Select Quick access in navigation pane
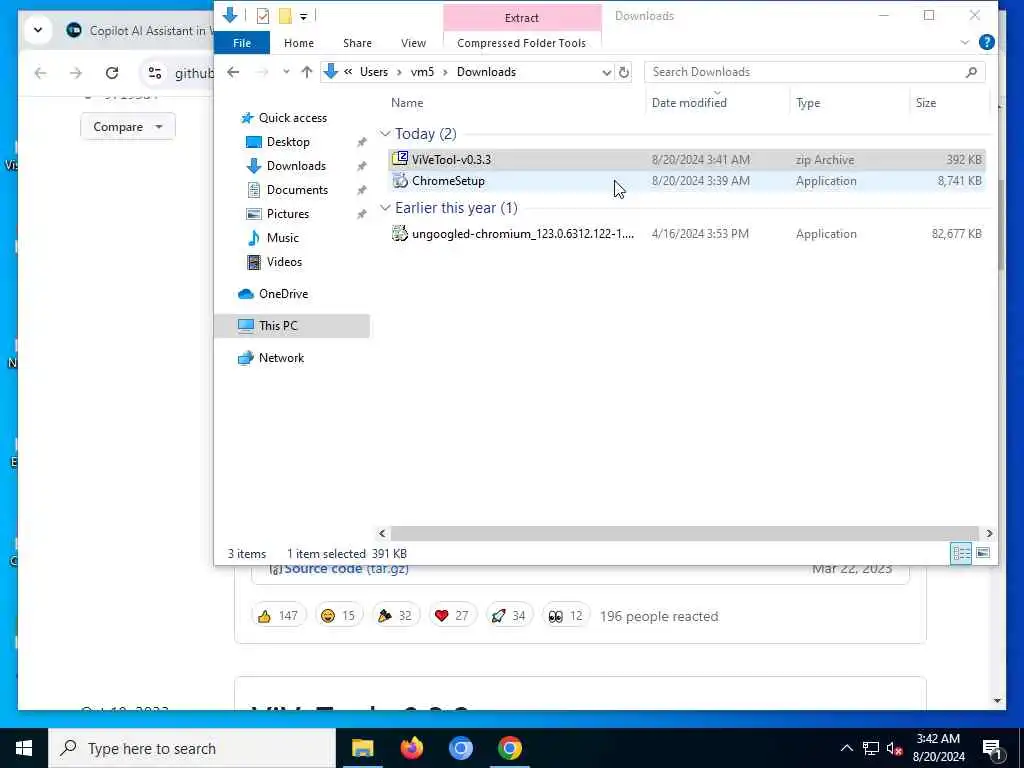The image size is (1024, 768). pyautogui.click(x=293, y=118)
